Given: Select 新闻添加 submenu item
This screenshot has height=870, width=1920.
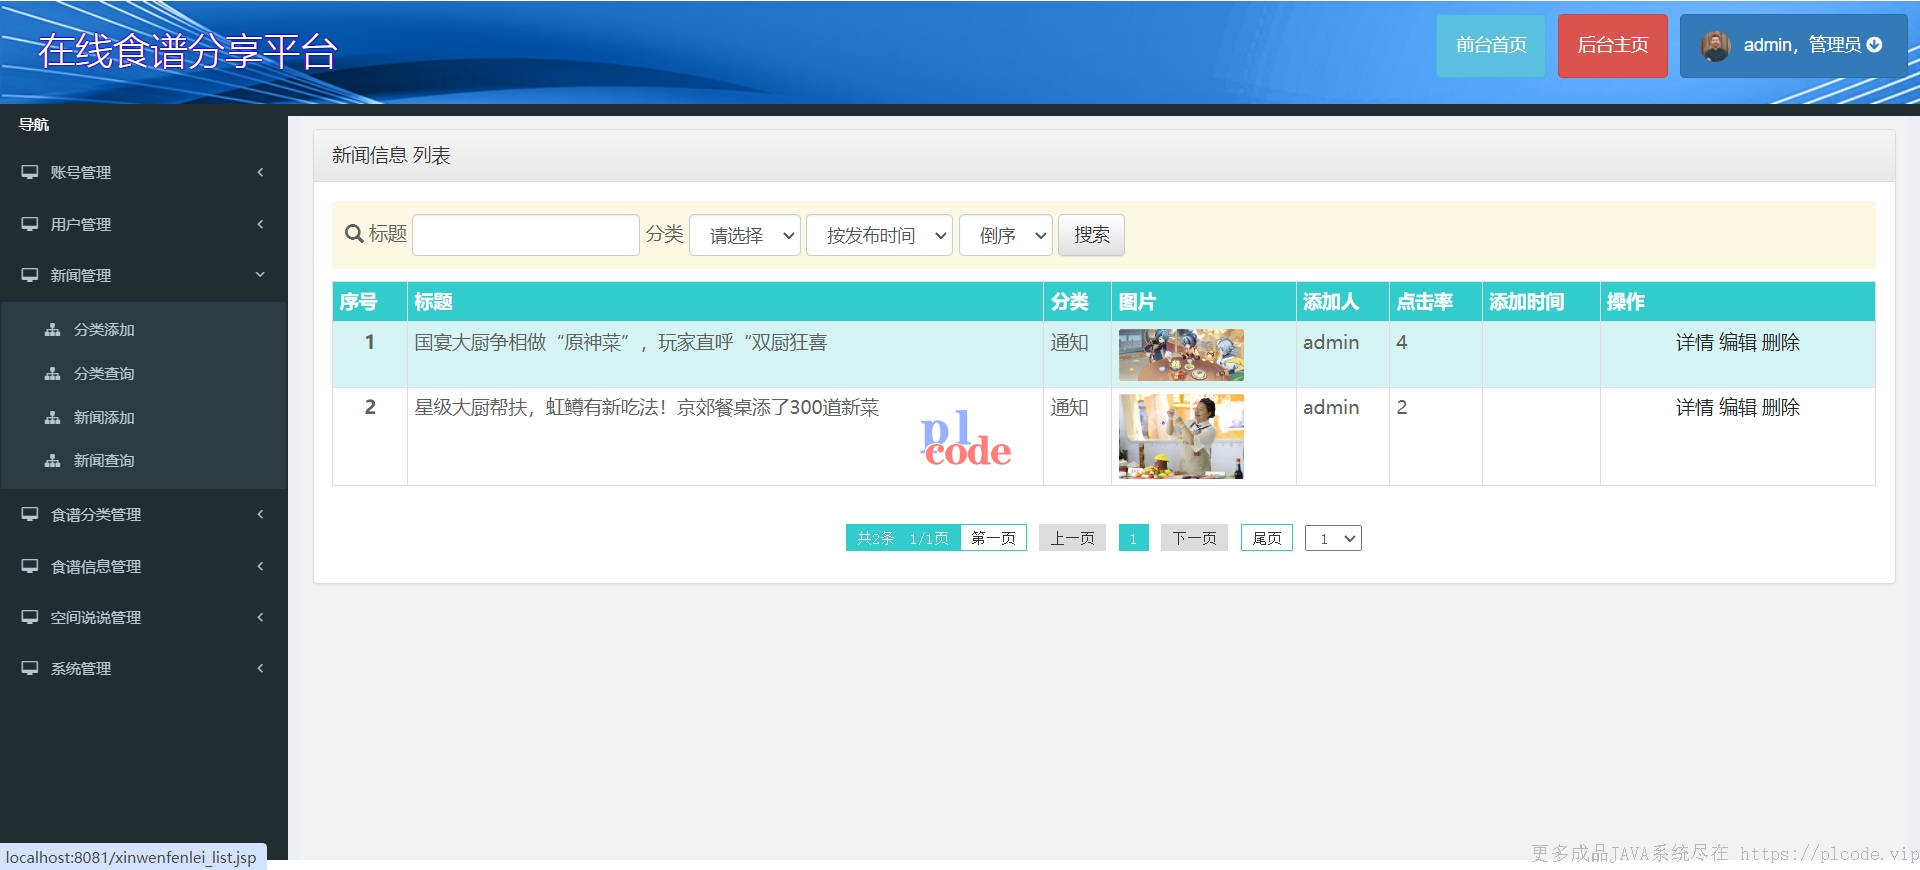Looking at the screenshot, I should coord(104,417).
